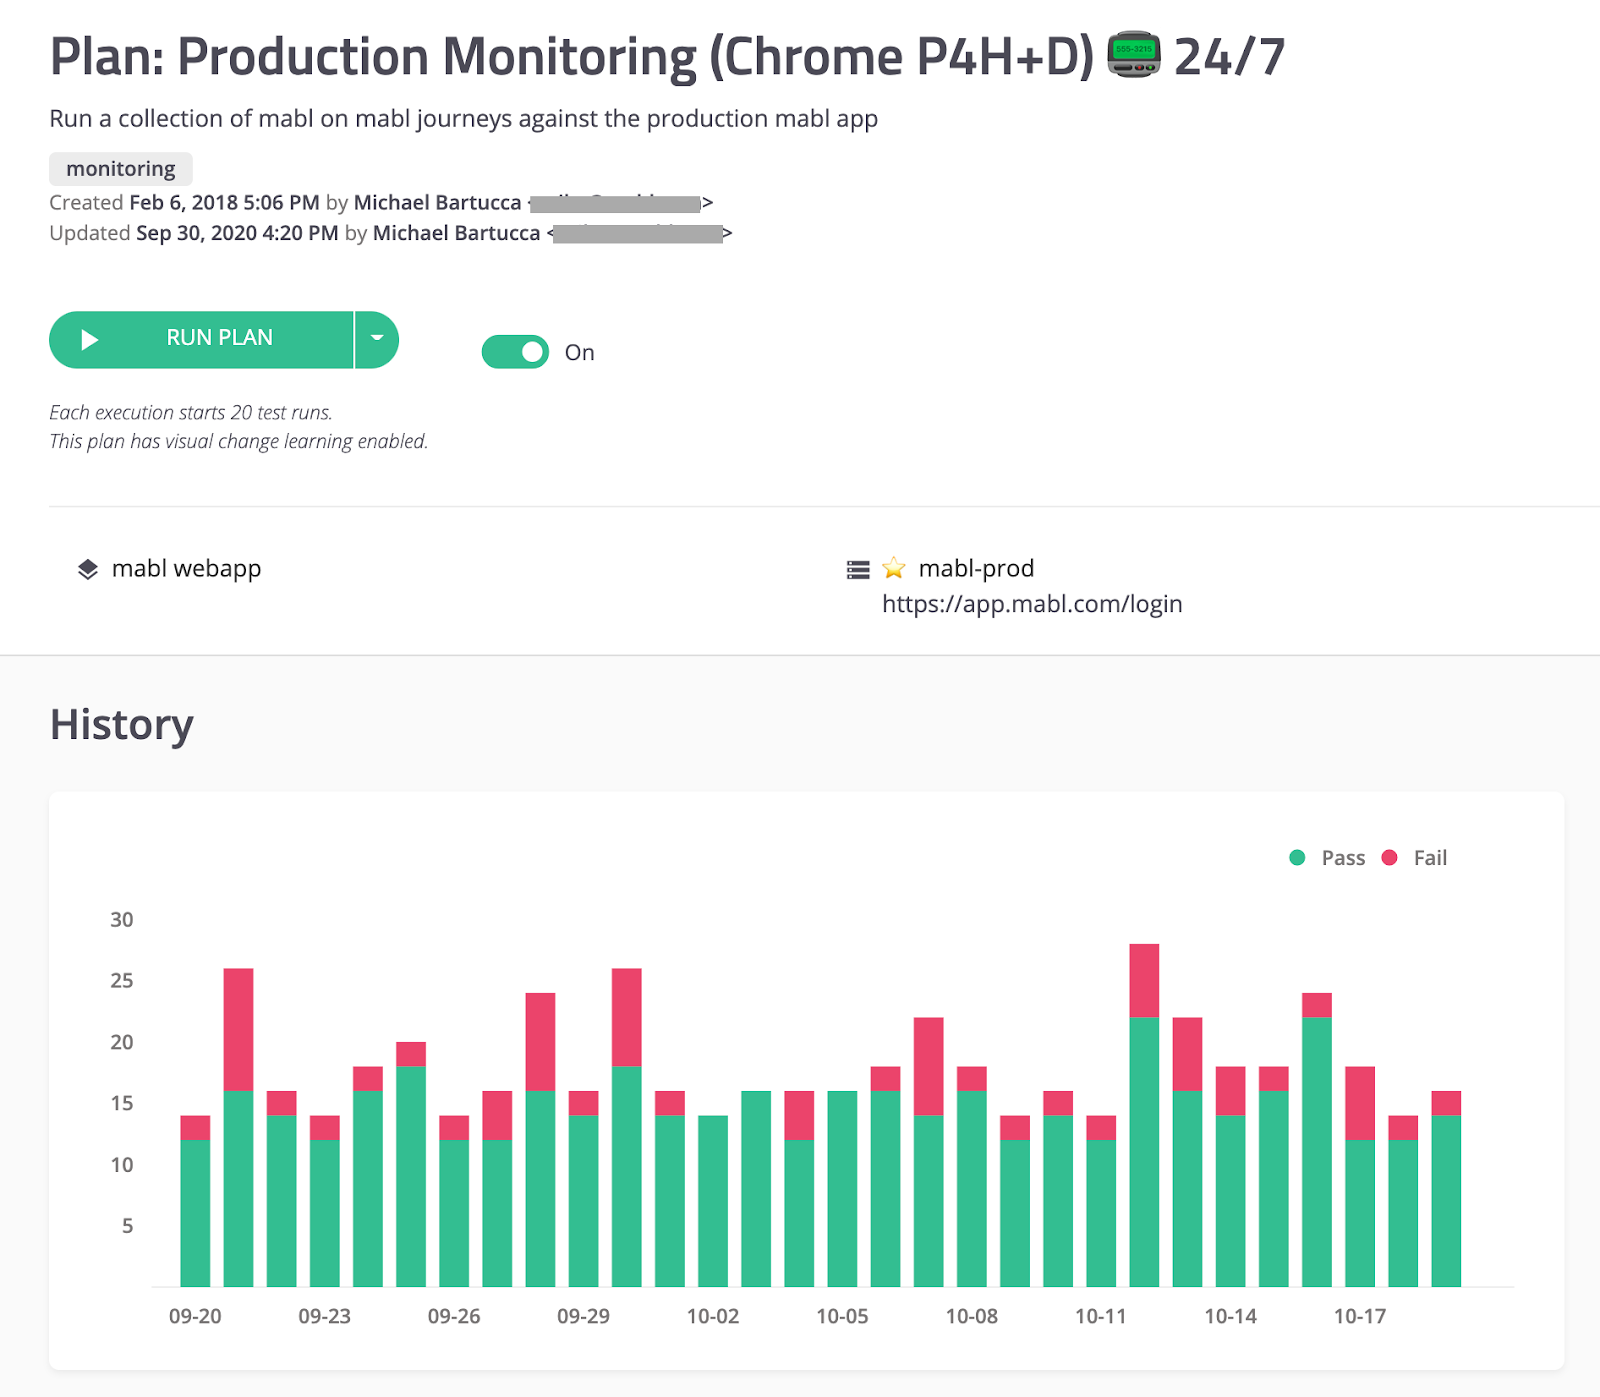Click the plan title heading
Viewport: 1600px width, 1397px height.
click(x=667, y=56)
